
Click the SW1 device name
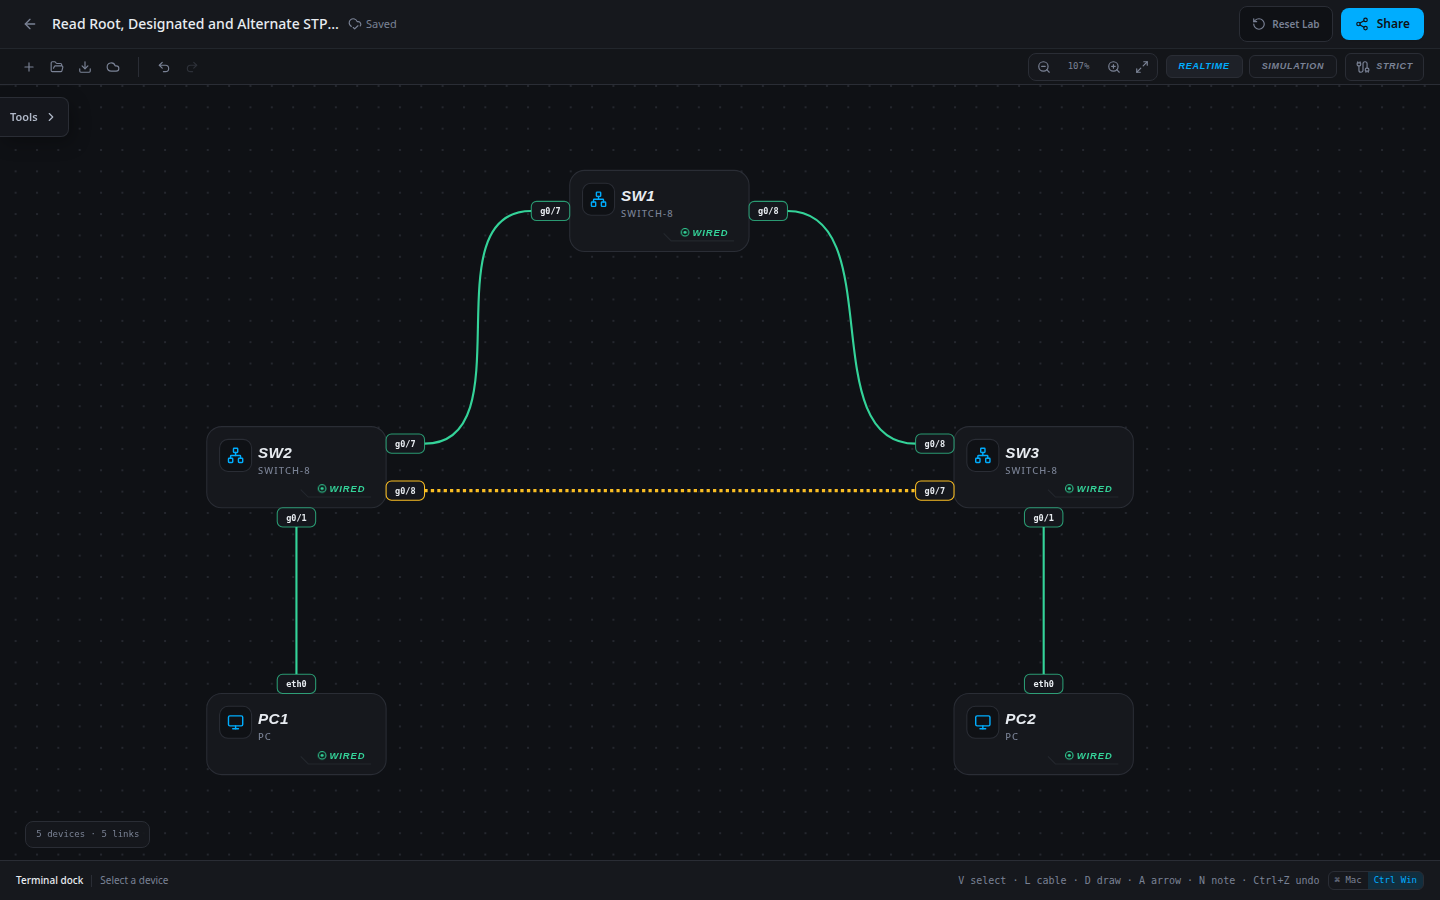pyautogui.click(x=638, y=196)
